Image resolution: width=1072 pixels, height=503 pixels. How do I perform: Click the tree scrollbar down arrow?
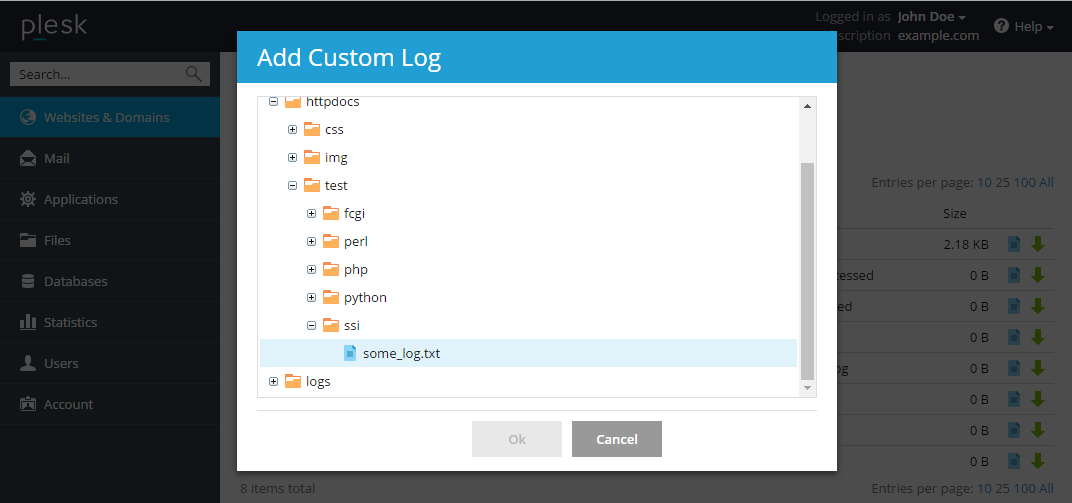(x=807, y=387)
